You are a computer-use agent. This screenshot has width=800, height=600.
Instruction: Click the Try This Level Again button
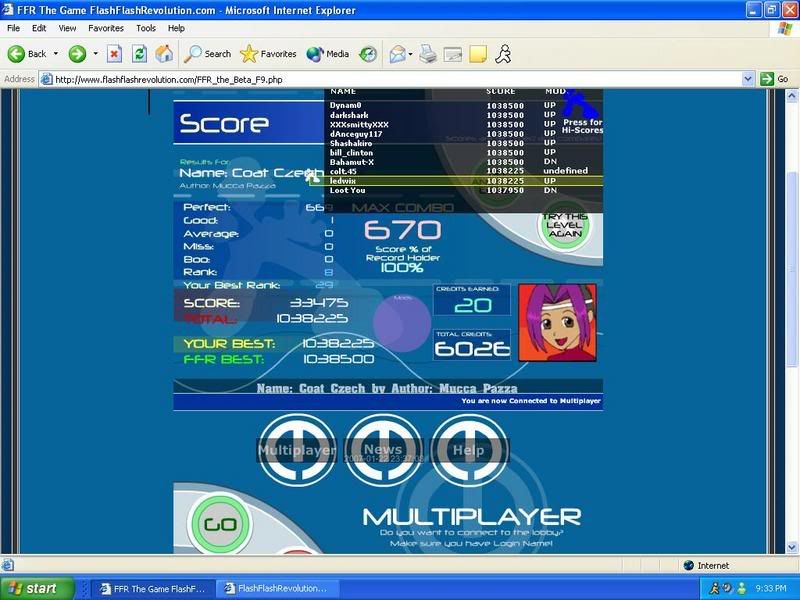click(x=564, y=225)
